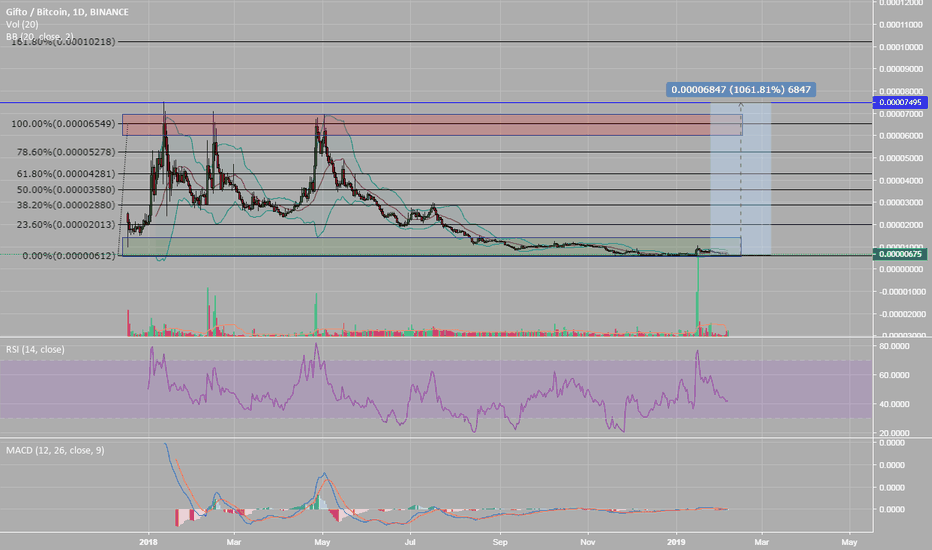Viewport: 932px width, 550px height.
Task: Click the -0.00001000 price axis value
Action: (x=902, y=292)
